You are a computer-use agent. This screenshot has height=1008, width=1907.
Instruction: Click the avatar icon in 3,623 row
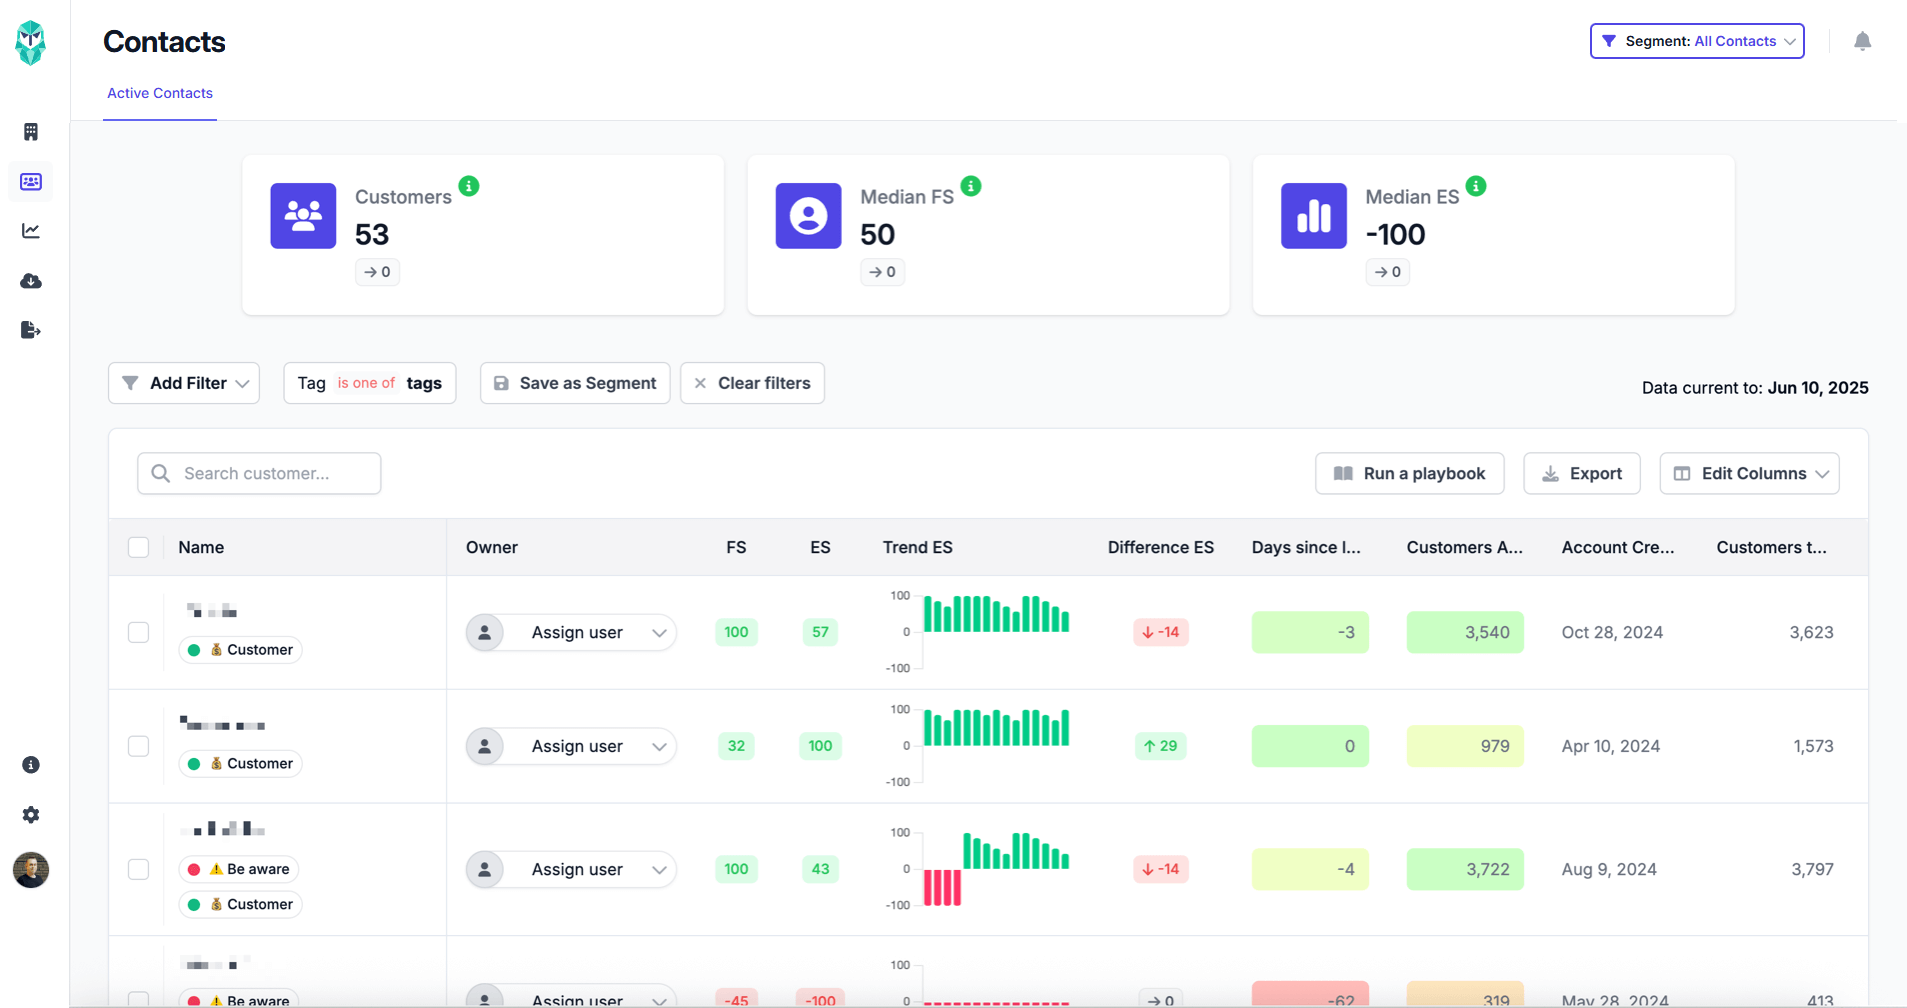coord(485,632)
